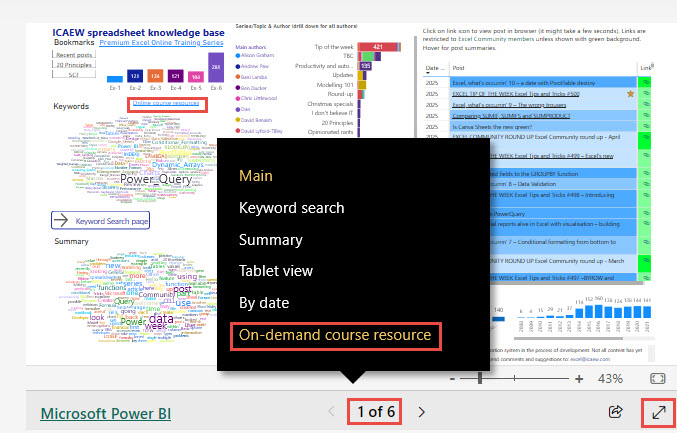Open link icon for first post row

[x=645, y=83]
